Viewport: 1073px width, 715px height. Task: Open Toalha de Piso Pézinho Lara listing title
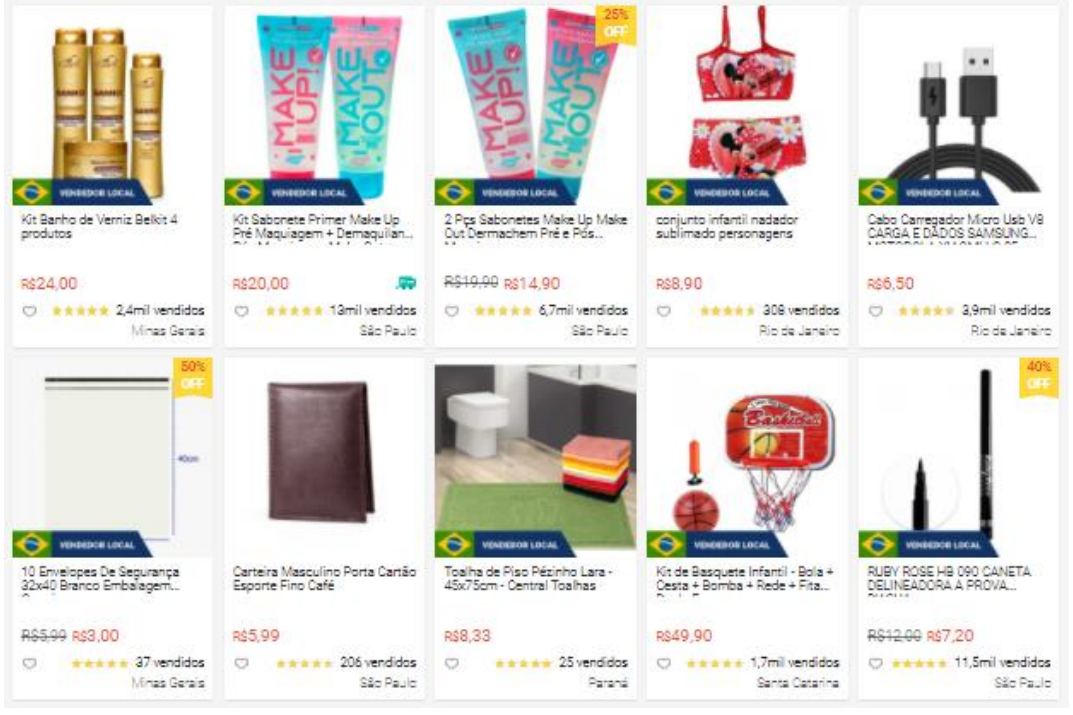[x=528, y=578]
